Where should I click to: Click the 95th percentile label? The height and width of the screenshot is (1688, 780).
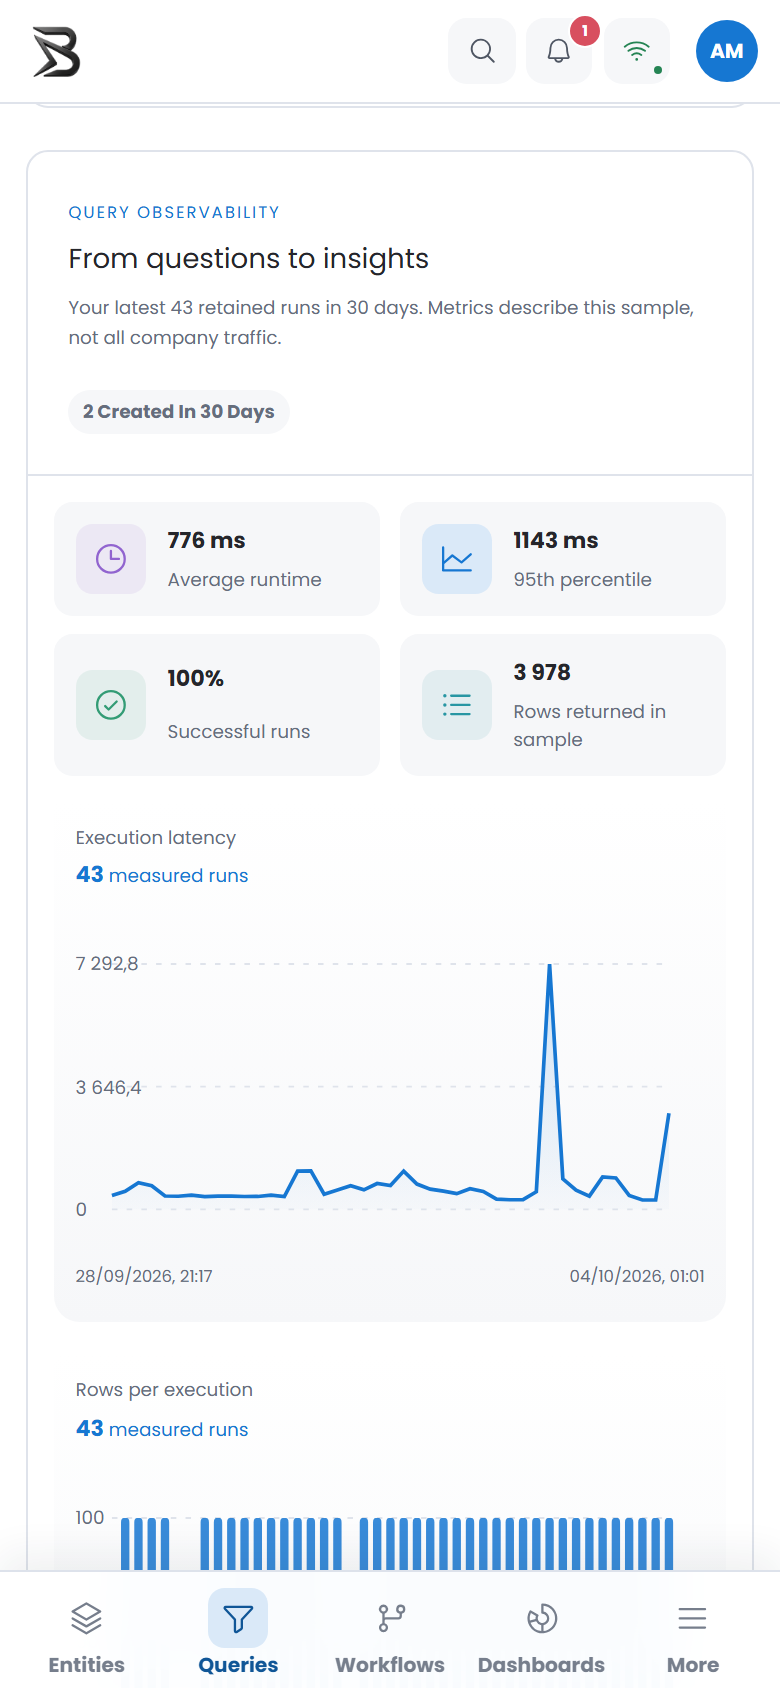click(x=583, y=580)
